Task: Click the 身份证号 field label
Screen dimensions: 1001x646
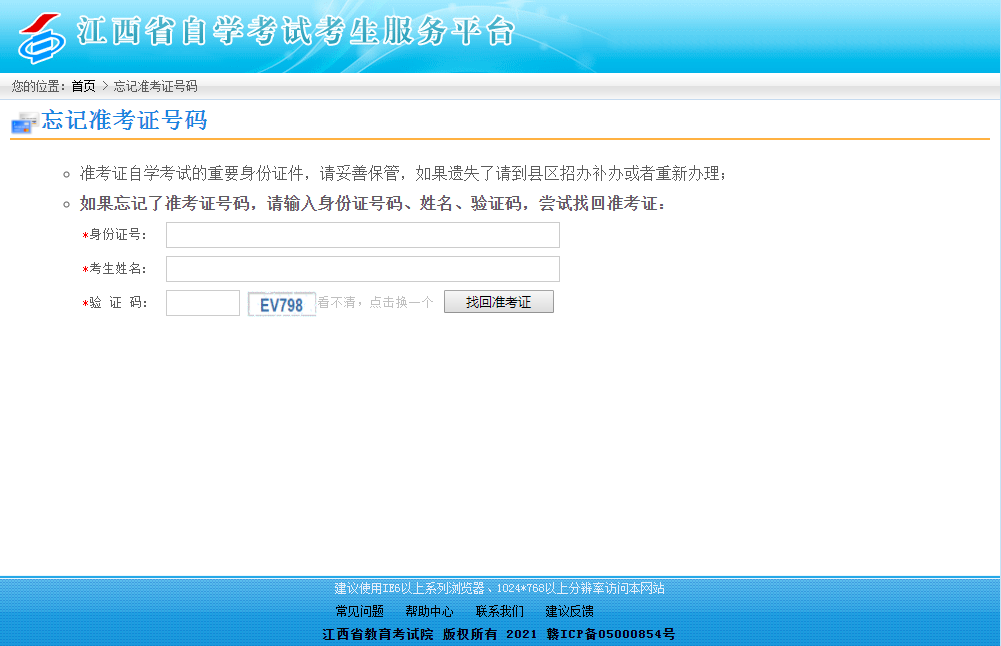Action: pos(118,235)
